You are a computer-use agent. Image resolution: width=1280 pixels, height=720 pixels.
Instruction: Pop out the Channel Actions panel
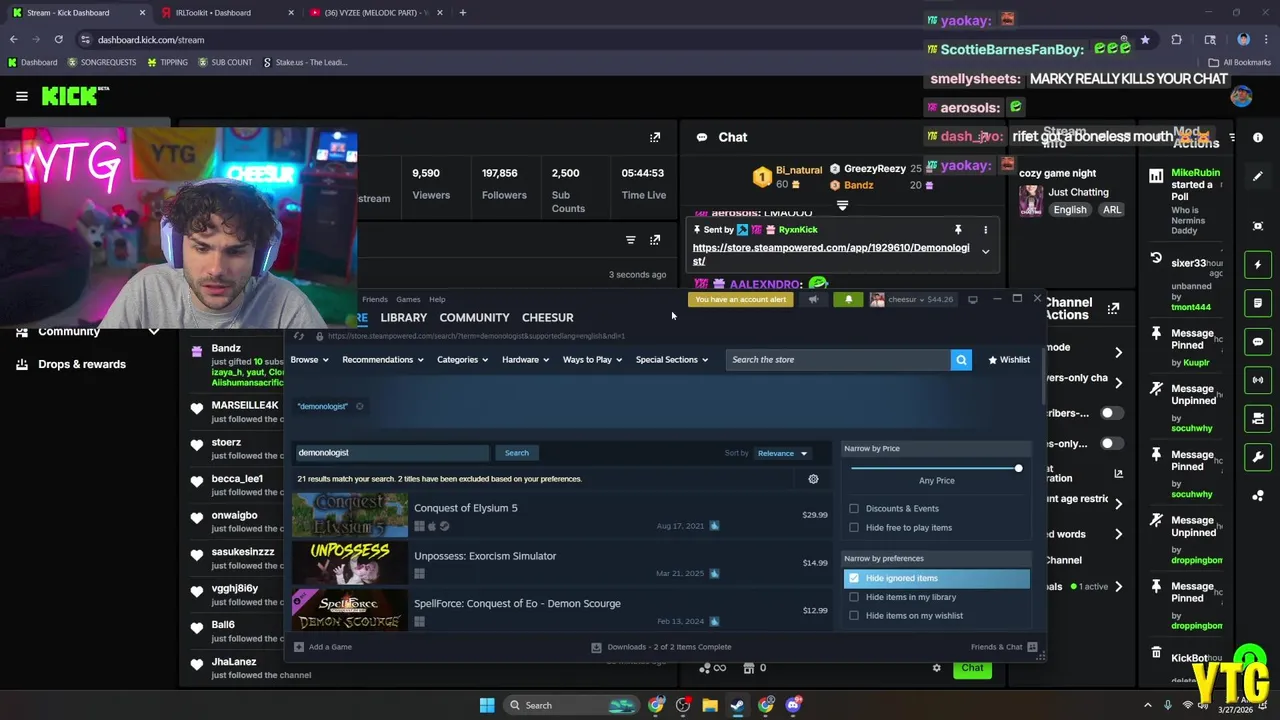(1113, 309)
